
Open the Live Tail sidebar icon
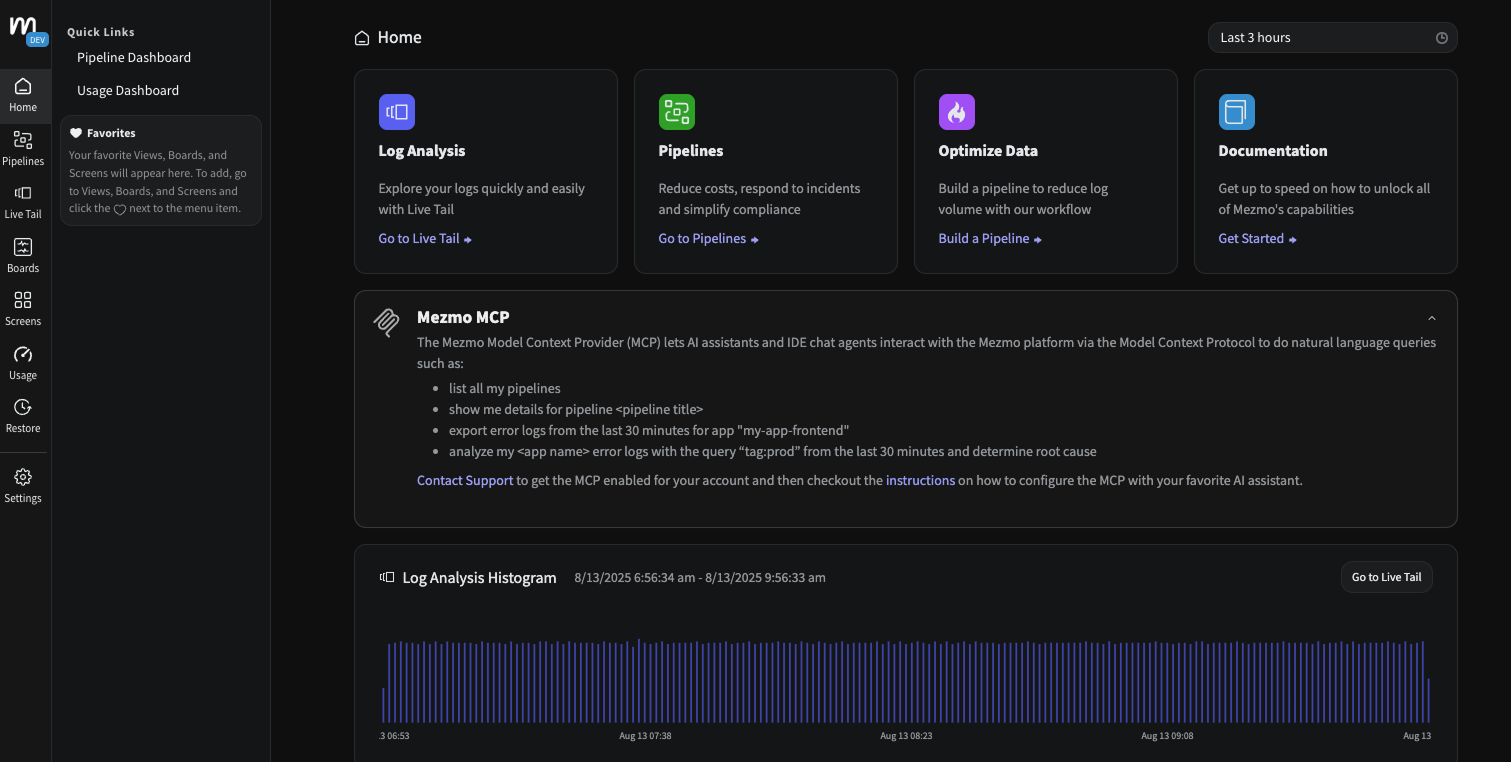23,193
